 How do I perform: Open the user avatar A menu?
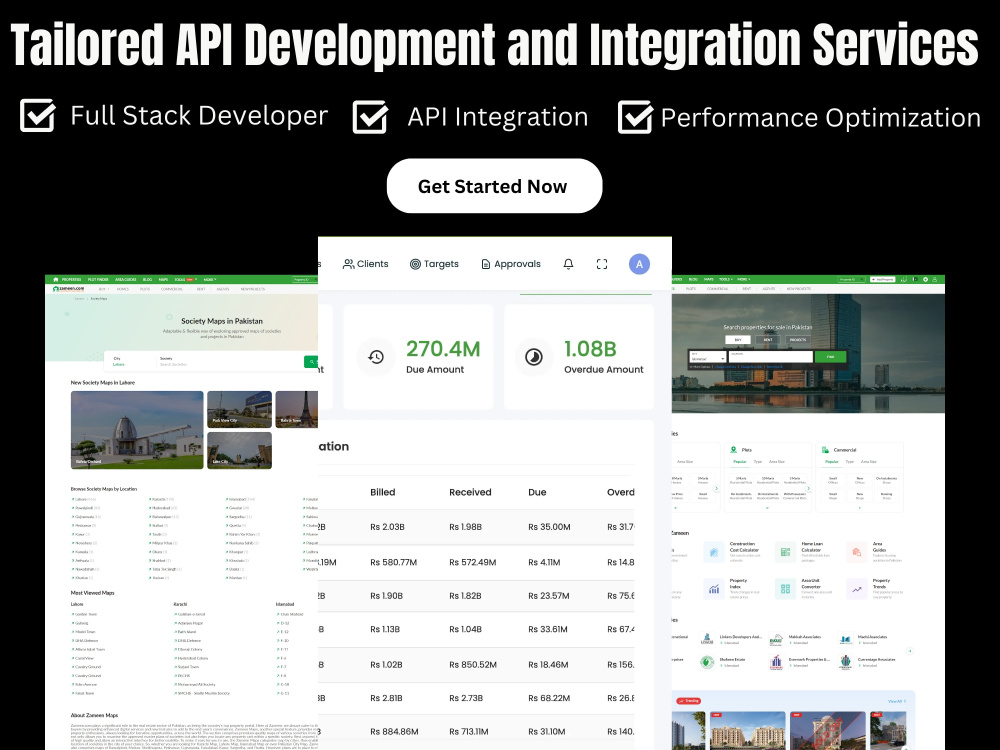pyautogui.click(x=639, y=264)
